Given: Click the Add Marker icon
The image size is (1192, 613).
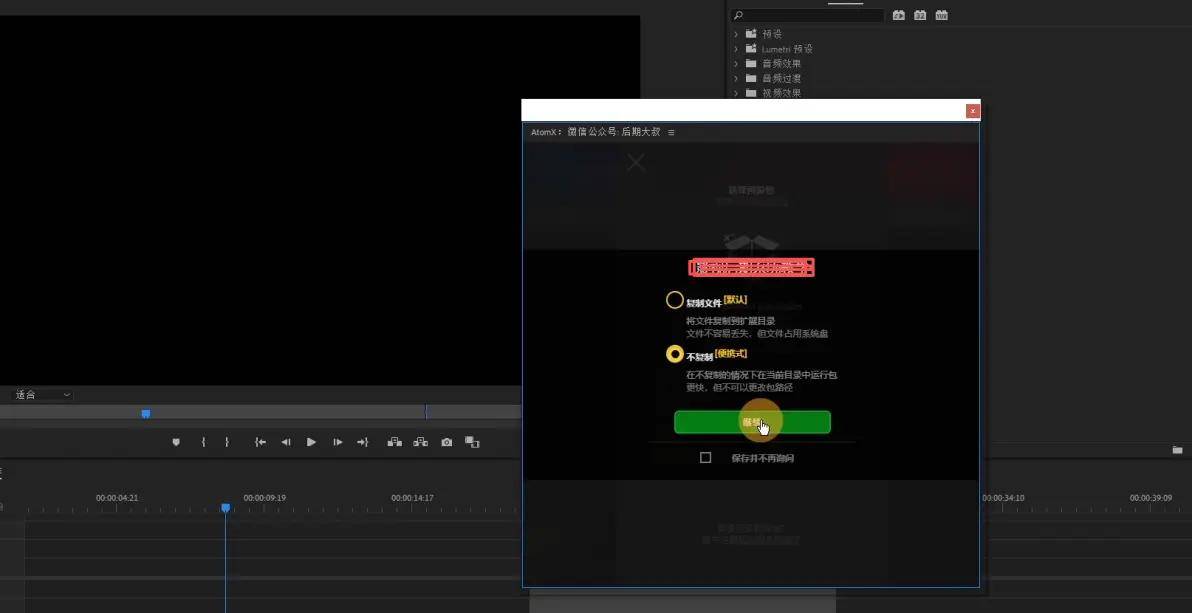Looking at the screenshot, I should tap(176, 442).
